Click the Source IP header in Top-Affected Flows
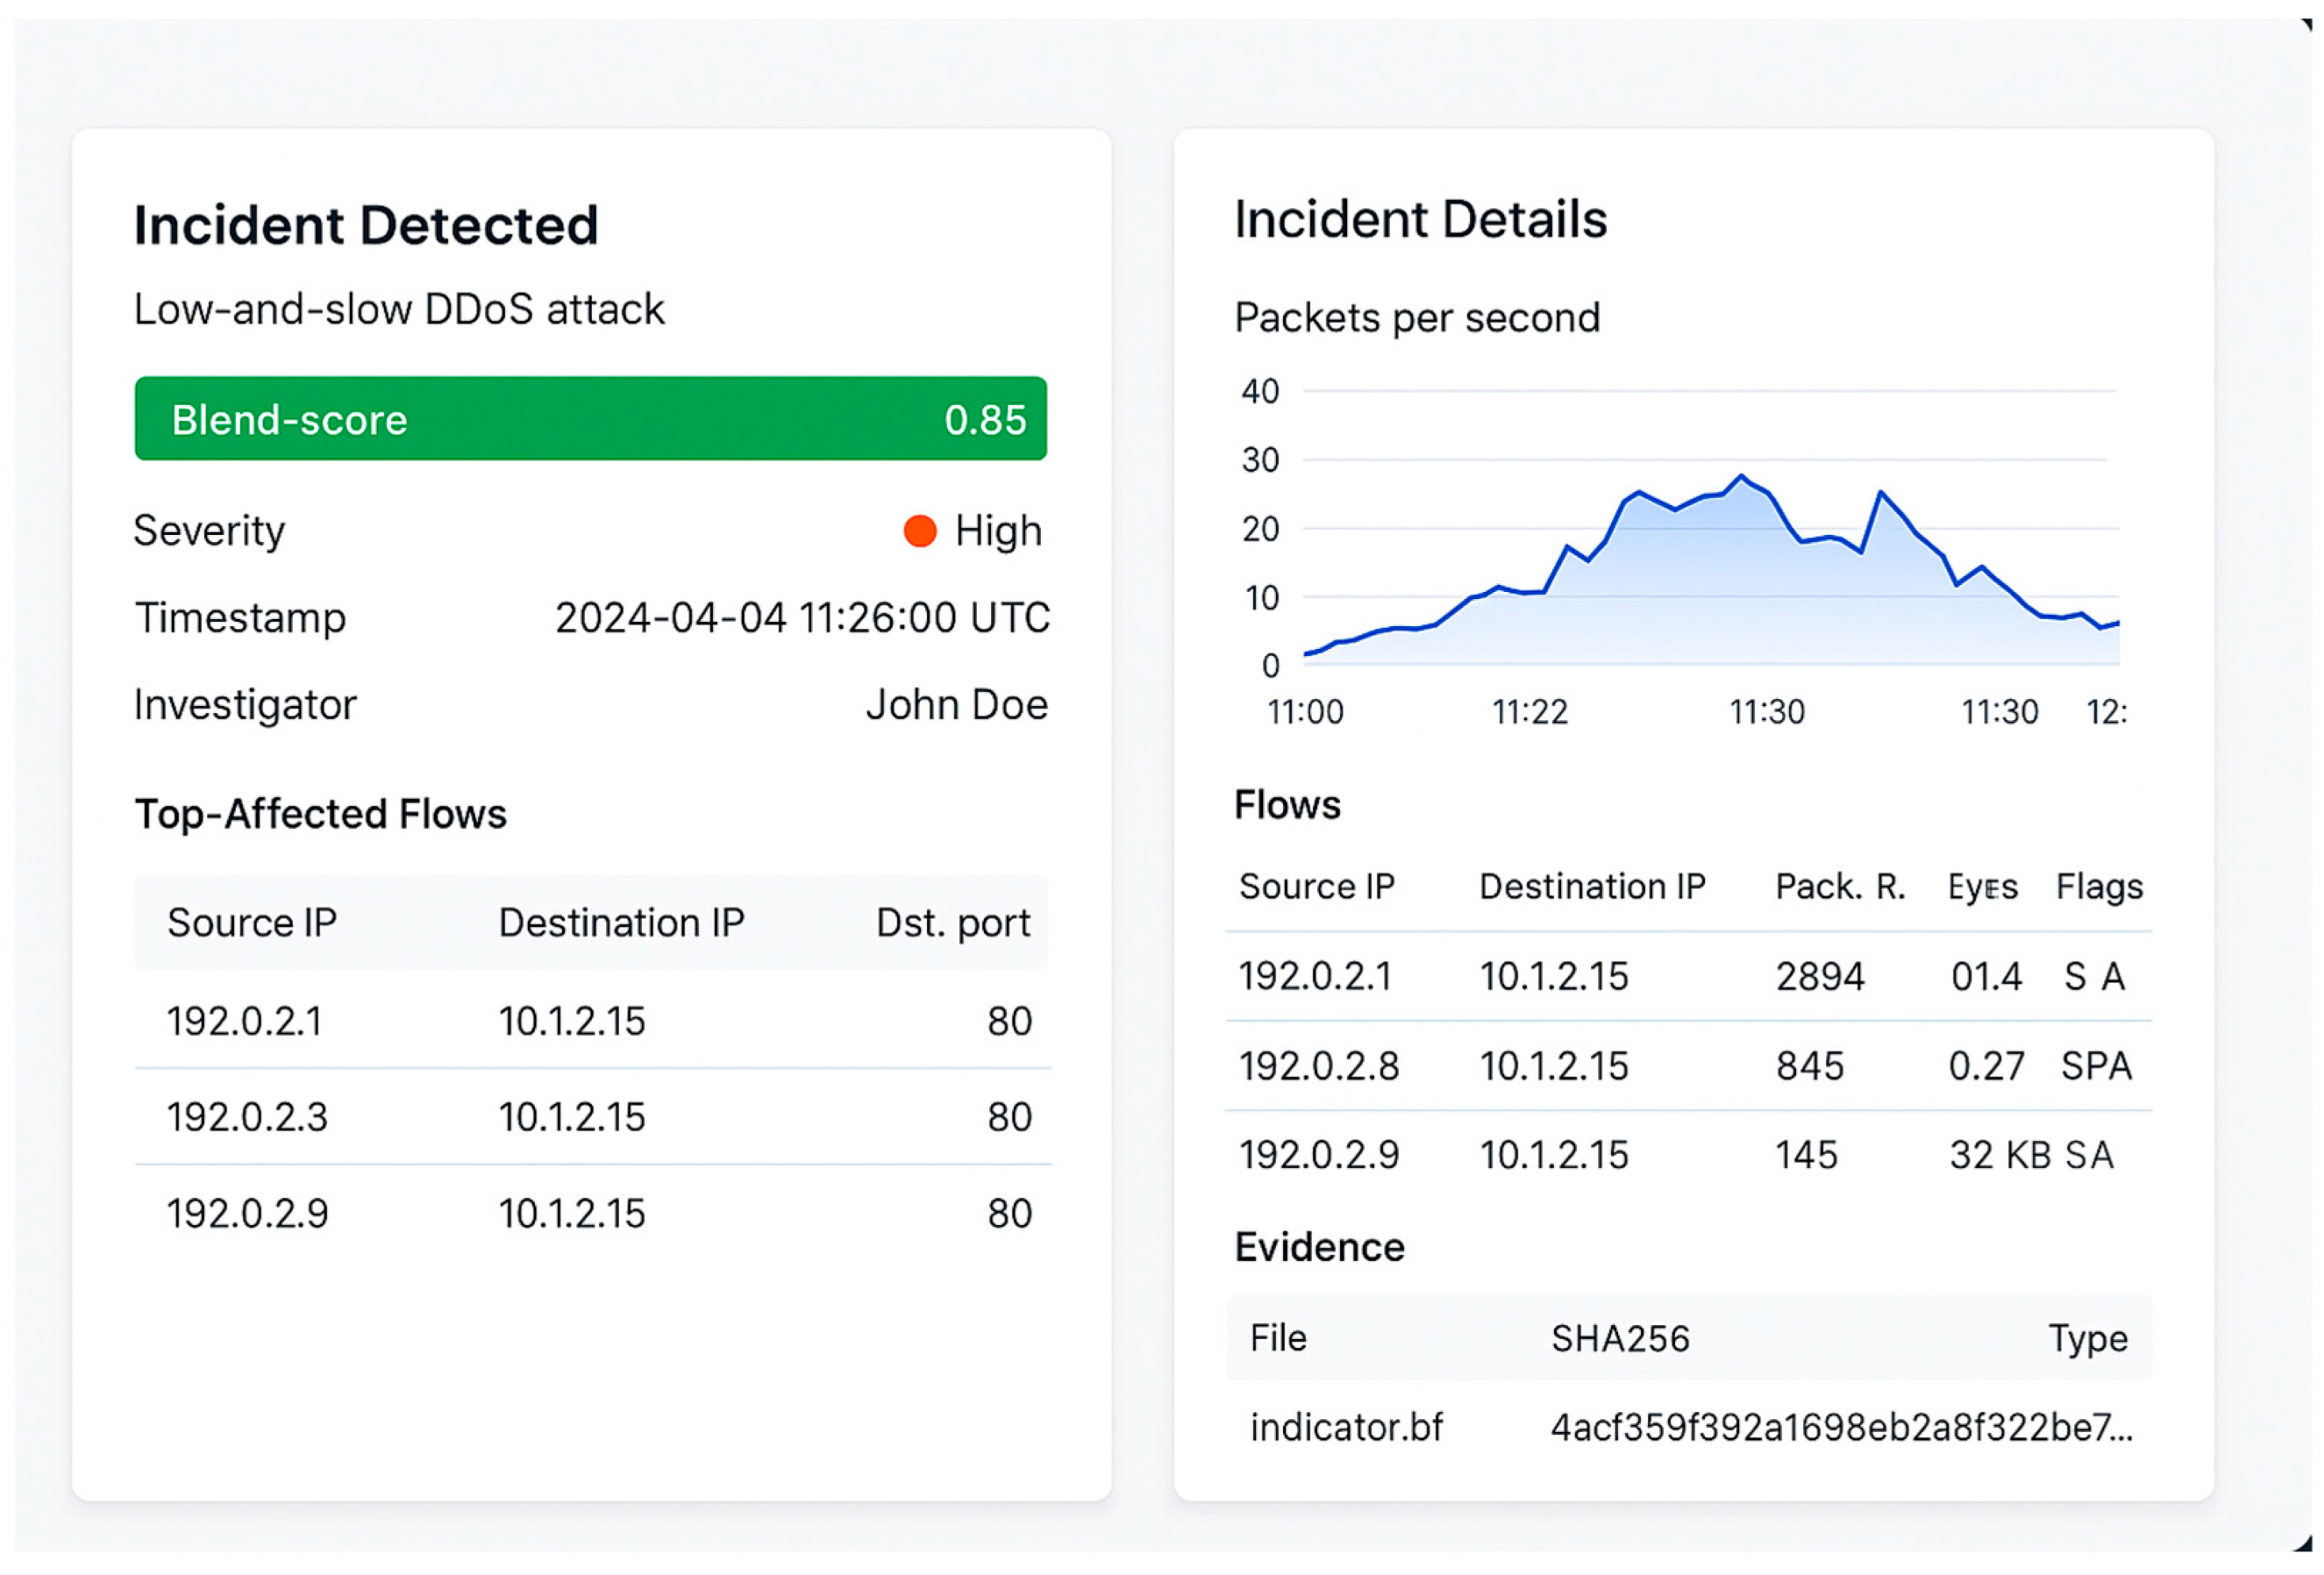 coord(251,922)
